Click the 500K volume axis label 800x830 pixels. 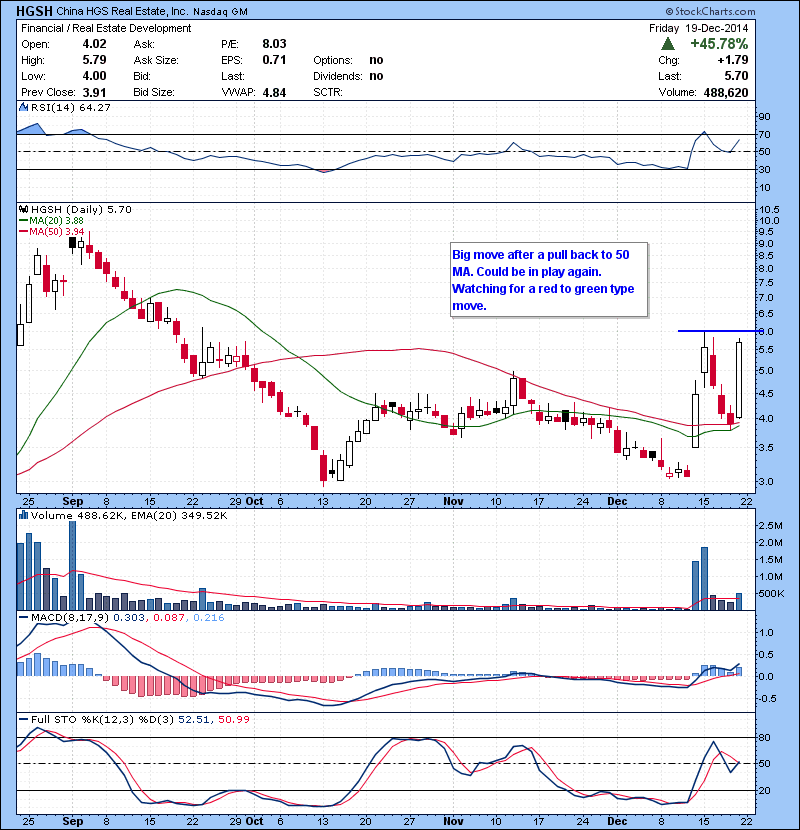tap(771, 594)
